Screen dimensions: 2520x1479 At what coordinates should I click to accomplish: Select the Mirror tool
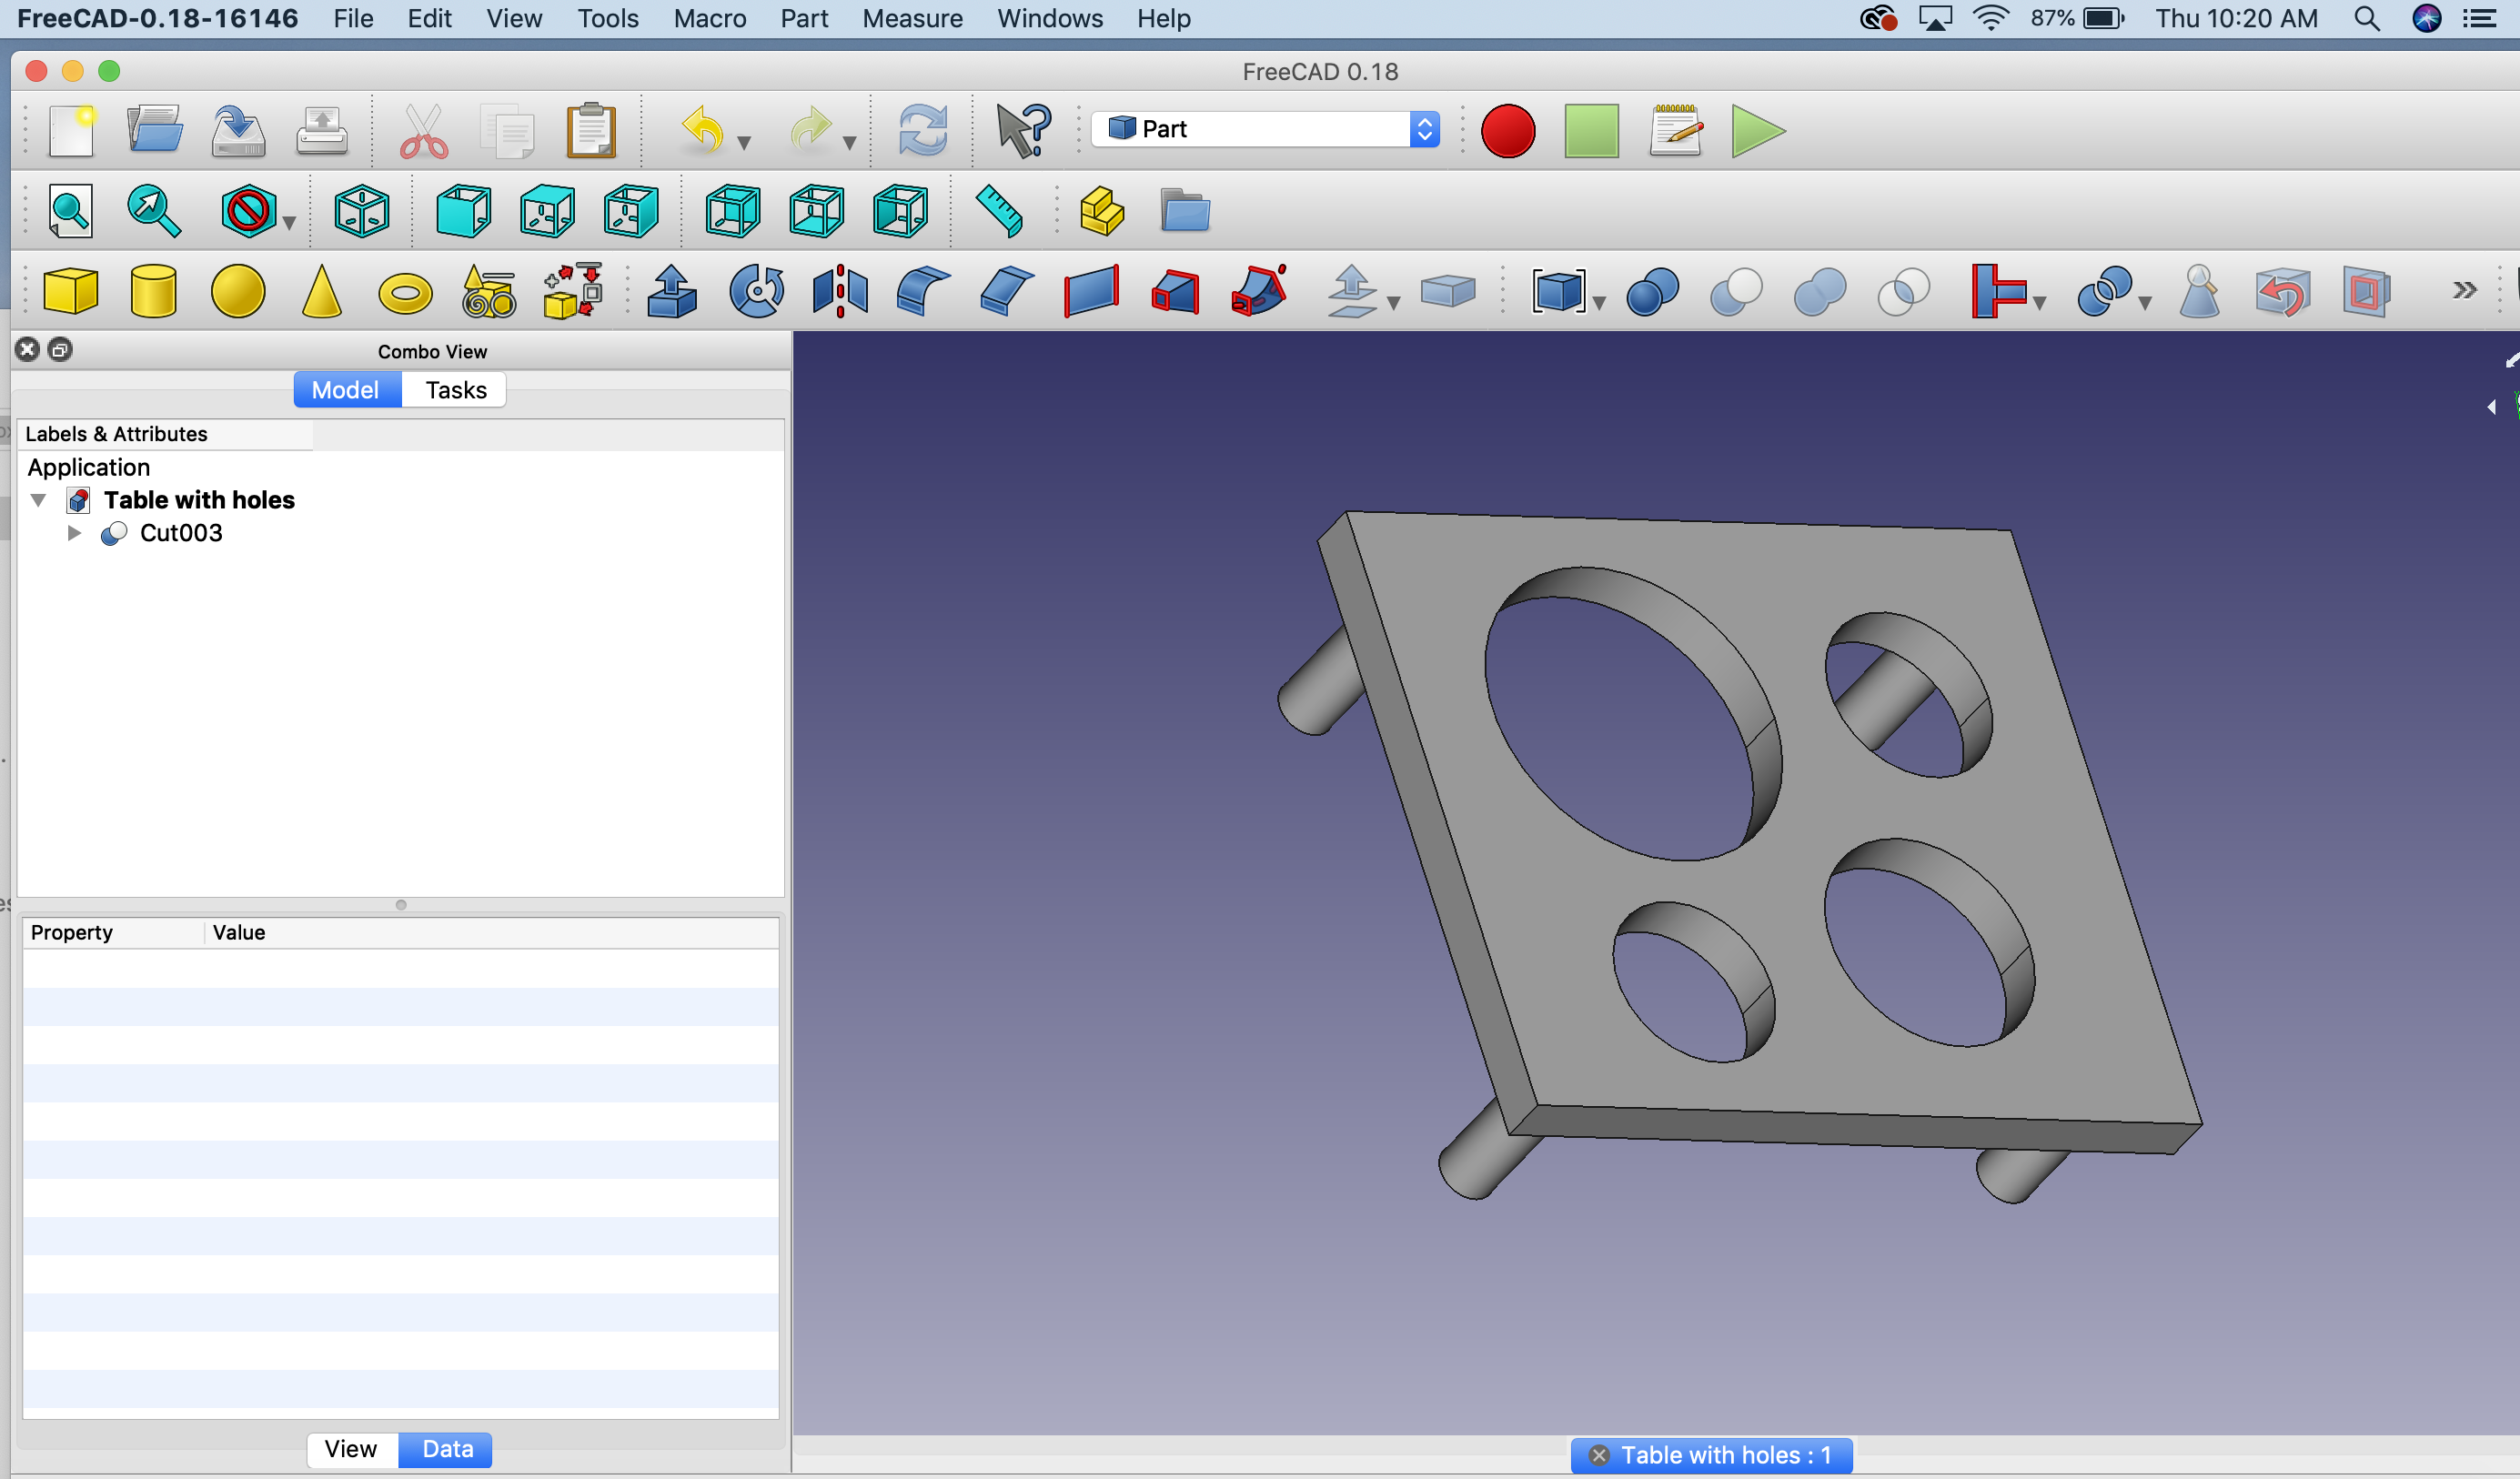(840, 292)
